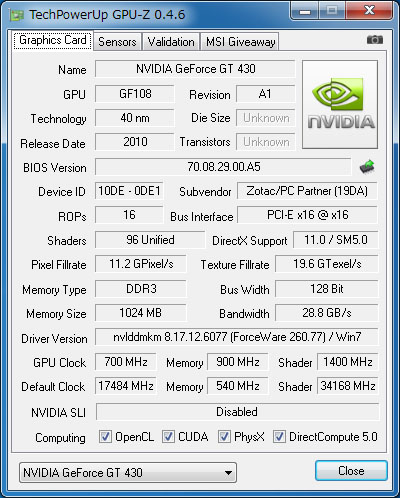Click the Device ID field

129,191
